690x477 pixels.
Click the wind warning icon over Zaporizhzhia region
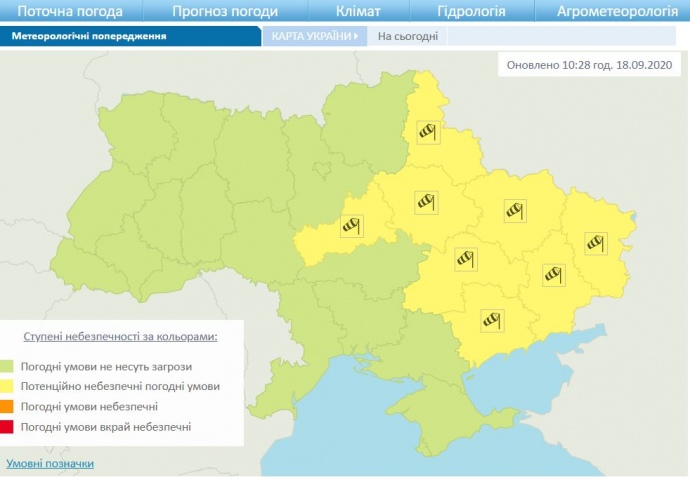point(492,319)
